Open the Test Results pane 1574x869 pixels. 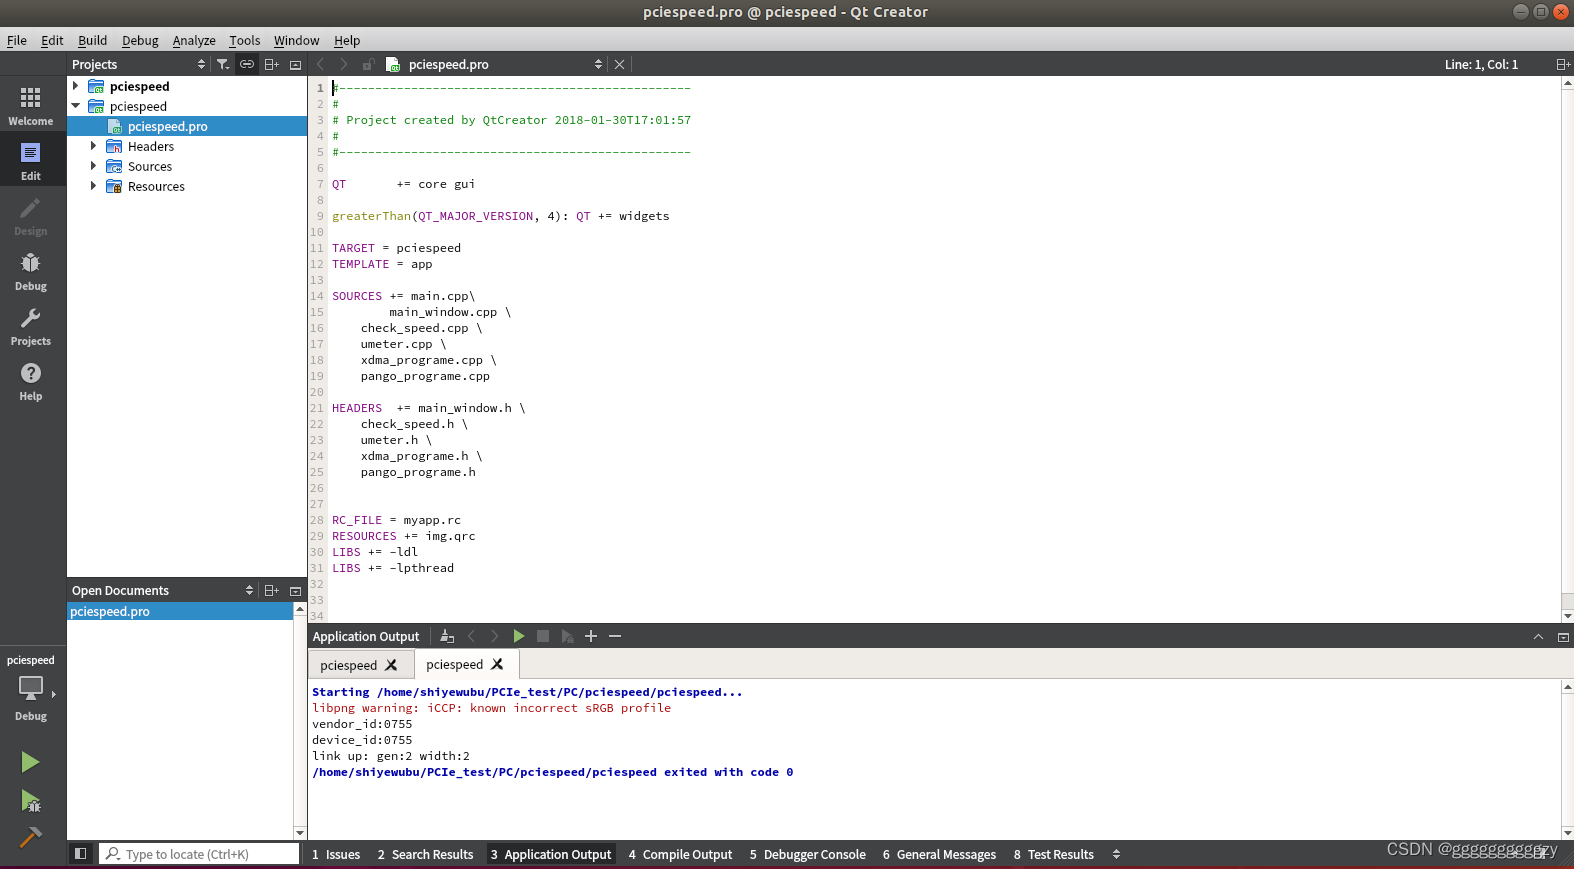(x=1053, y=854)
